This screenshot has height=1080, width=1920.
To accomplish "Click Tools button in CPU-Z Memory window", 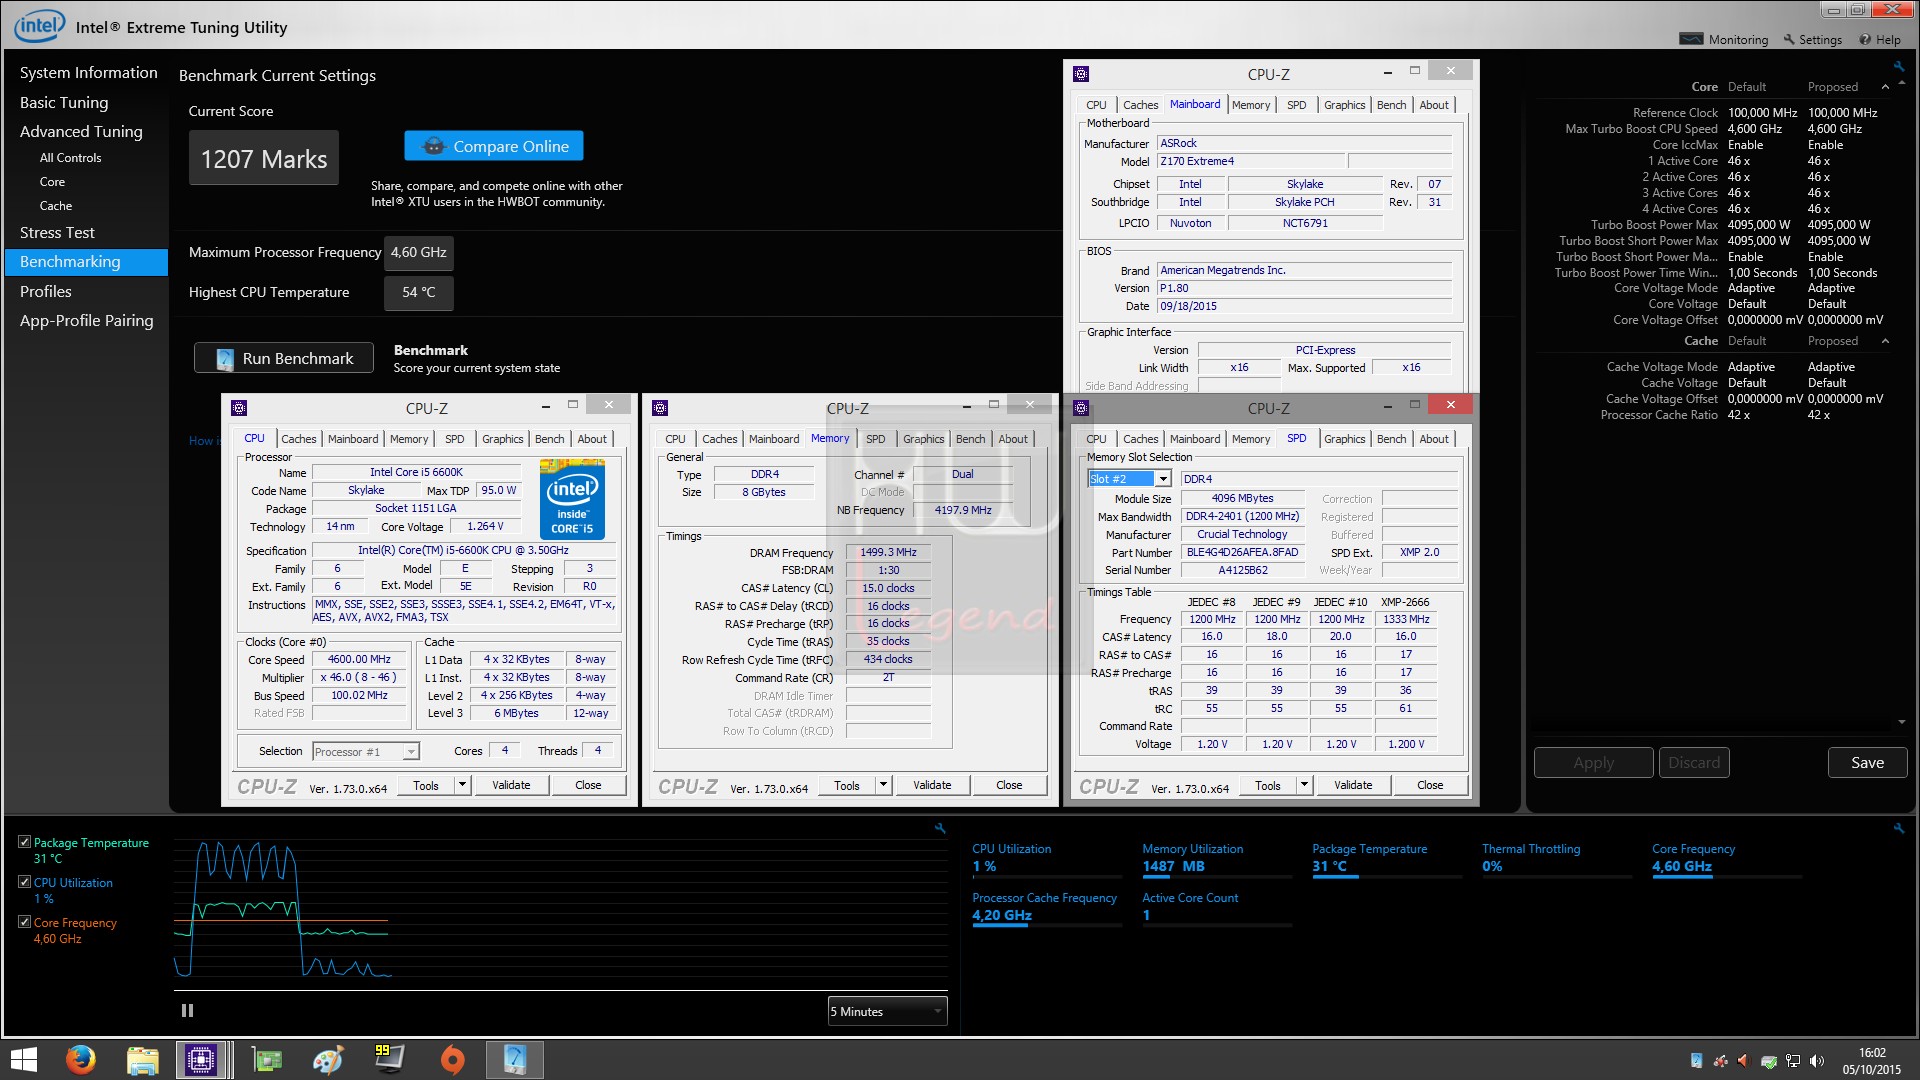I will tap(847, 785).
